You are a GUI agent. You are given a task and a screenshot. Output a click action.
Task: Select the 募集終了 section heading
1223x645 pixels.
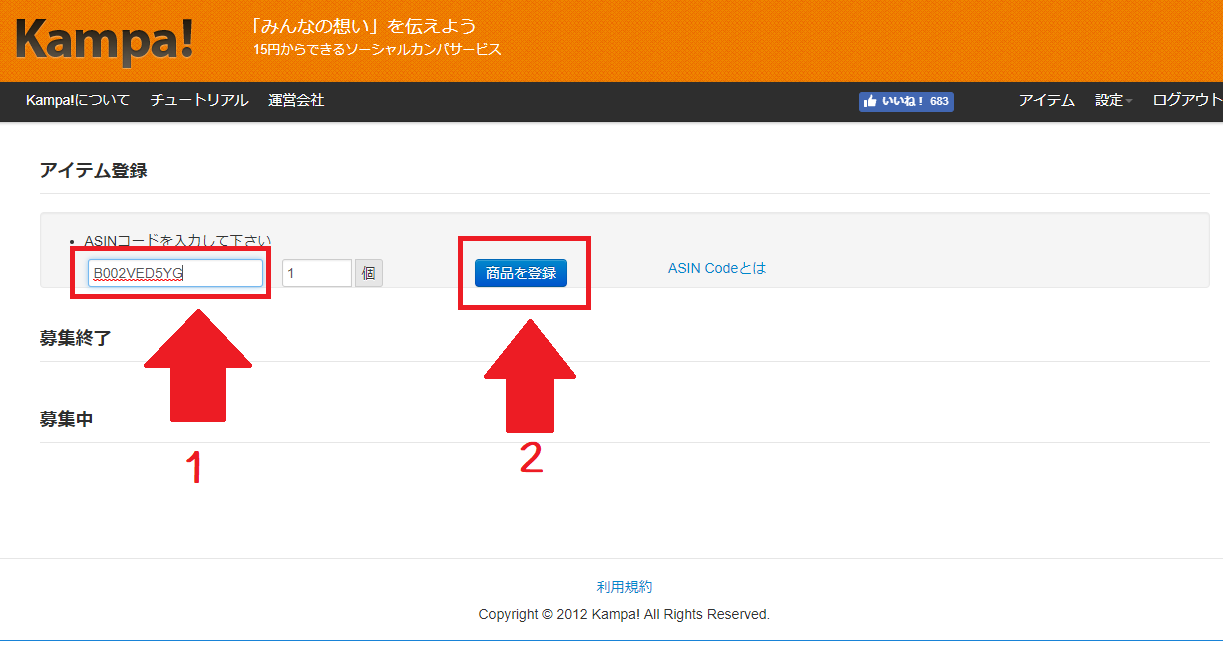[76, 338]
